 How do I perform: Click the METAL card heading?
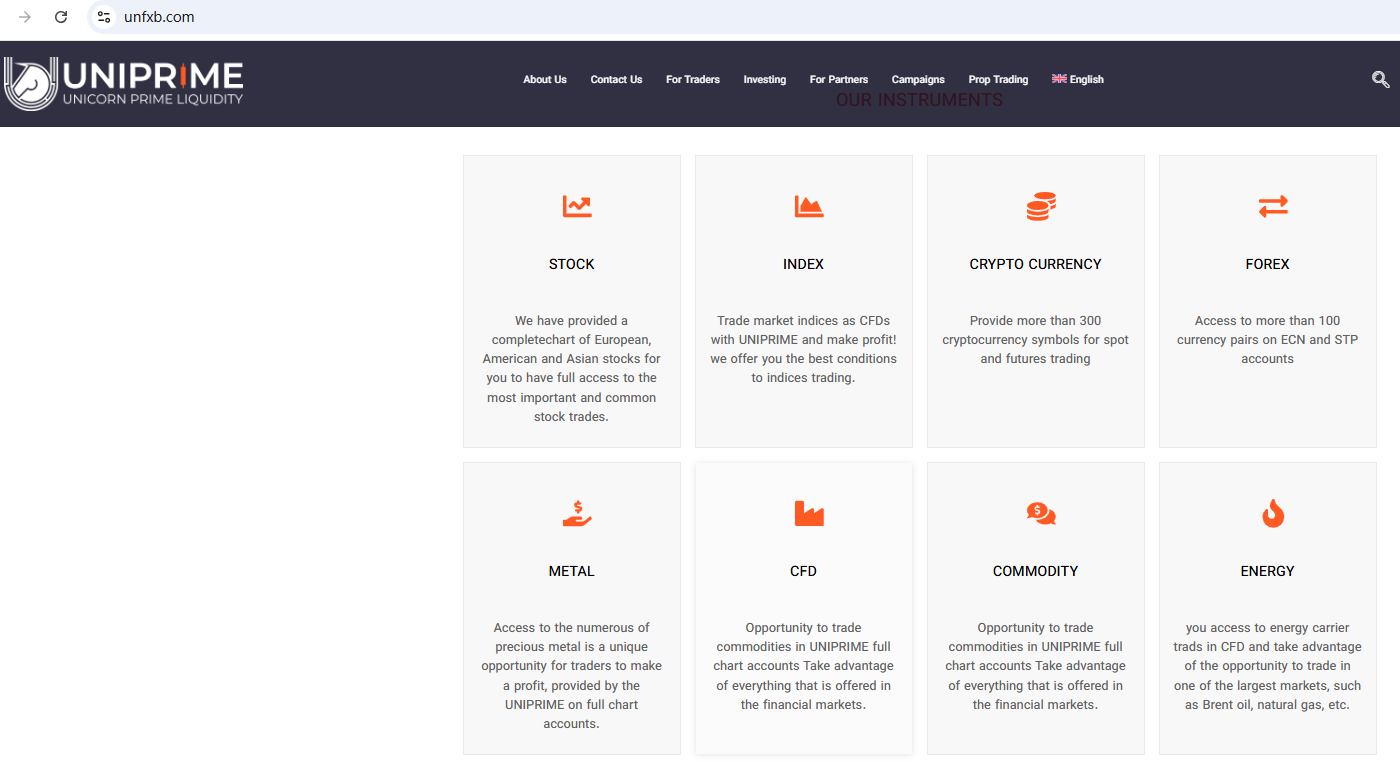click(x=572, y=571)
